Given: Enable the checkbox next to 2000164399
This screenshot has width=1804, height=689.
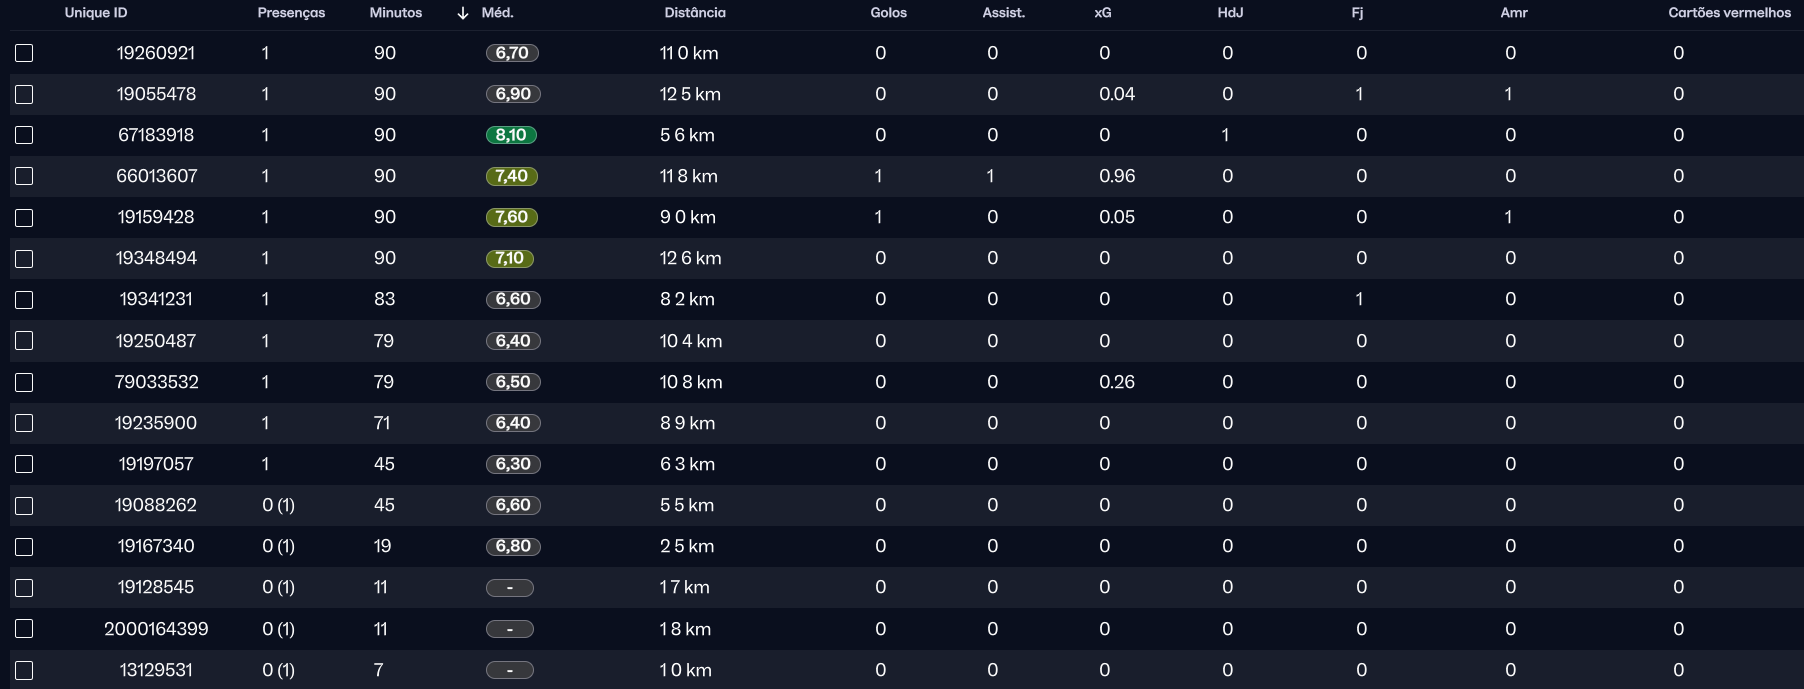Looking at the screenshot, I should pyautogui.click(x=25, y=629).
